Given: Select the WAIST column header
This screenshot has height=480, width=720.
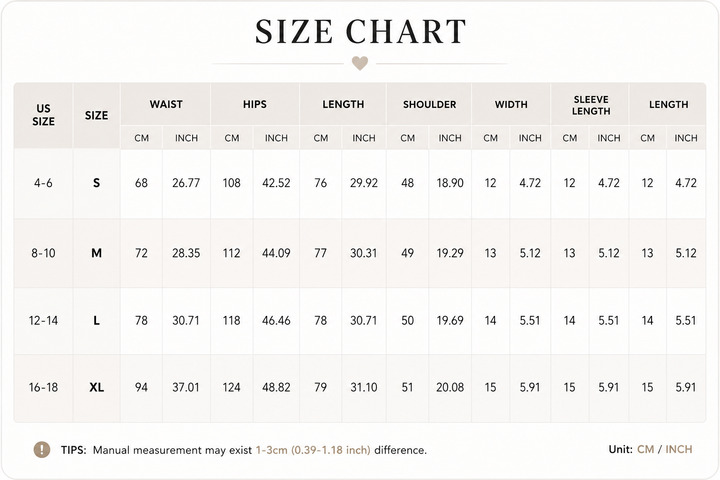Looking at the screenshot, I should point(166,104).
